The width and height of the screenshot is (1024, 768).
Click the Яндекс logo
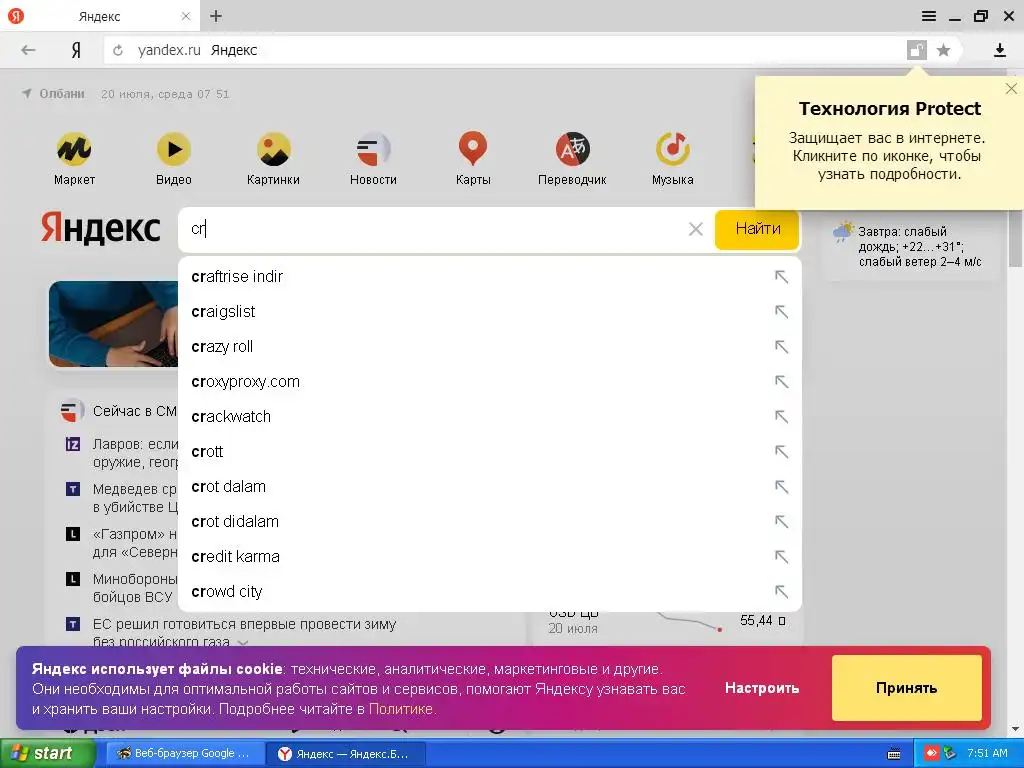click(101, 228)
